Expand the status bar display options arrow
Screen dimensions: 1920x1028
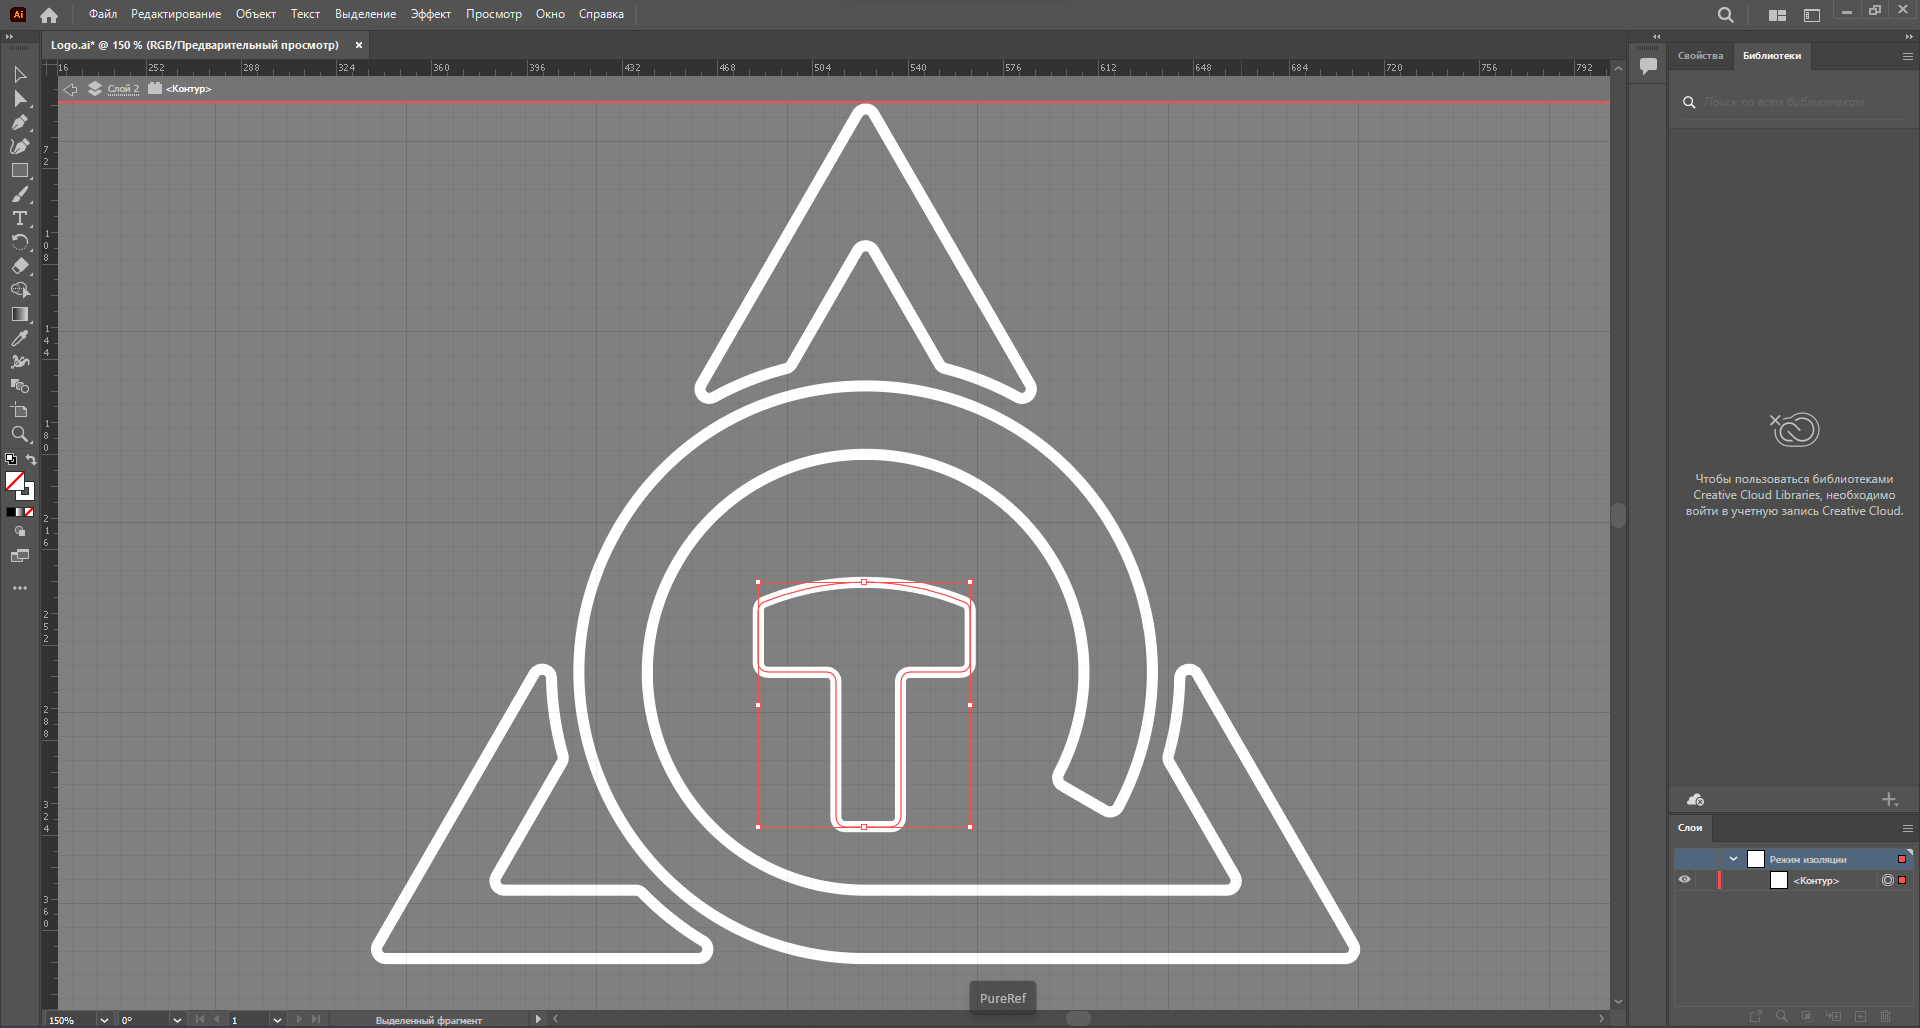[537, 1019]
